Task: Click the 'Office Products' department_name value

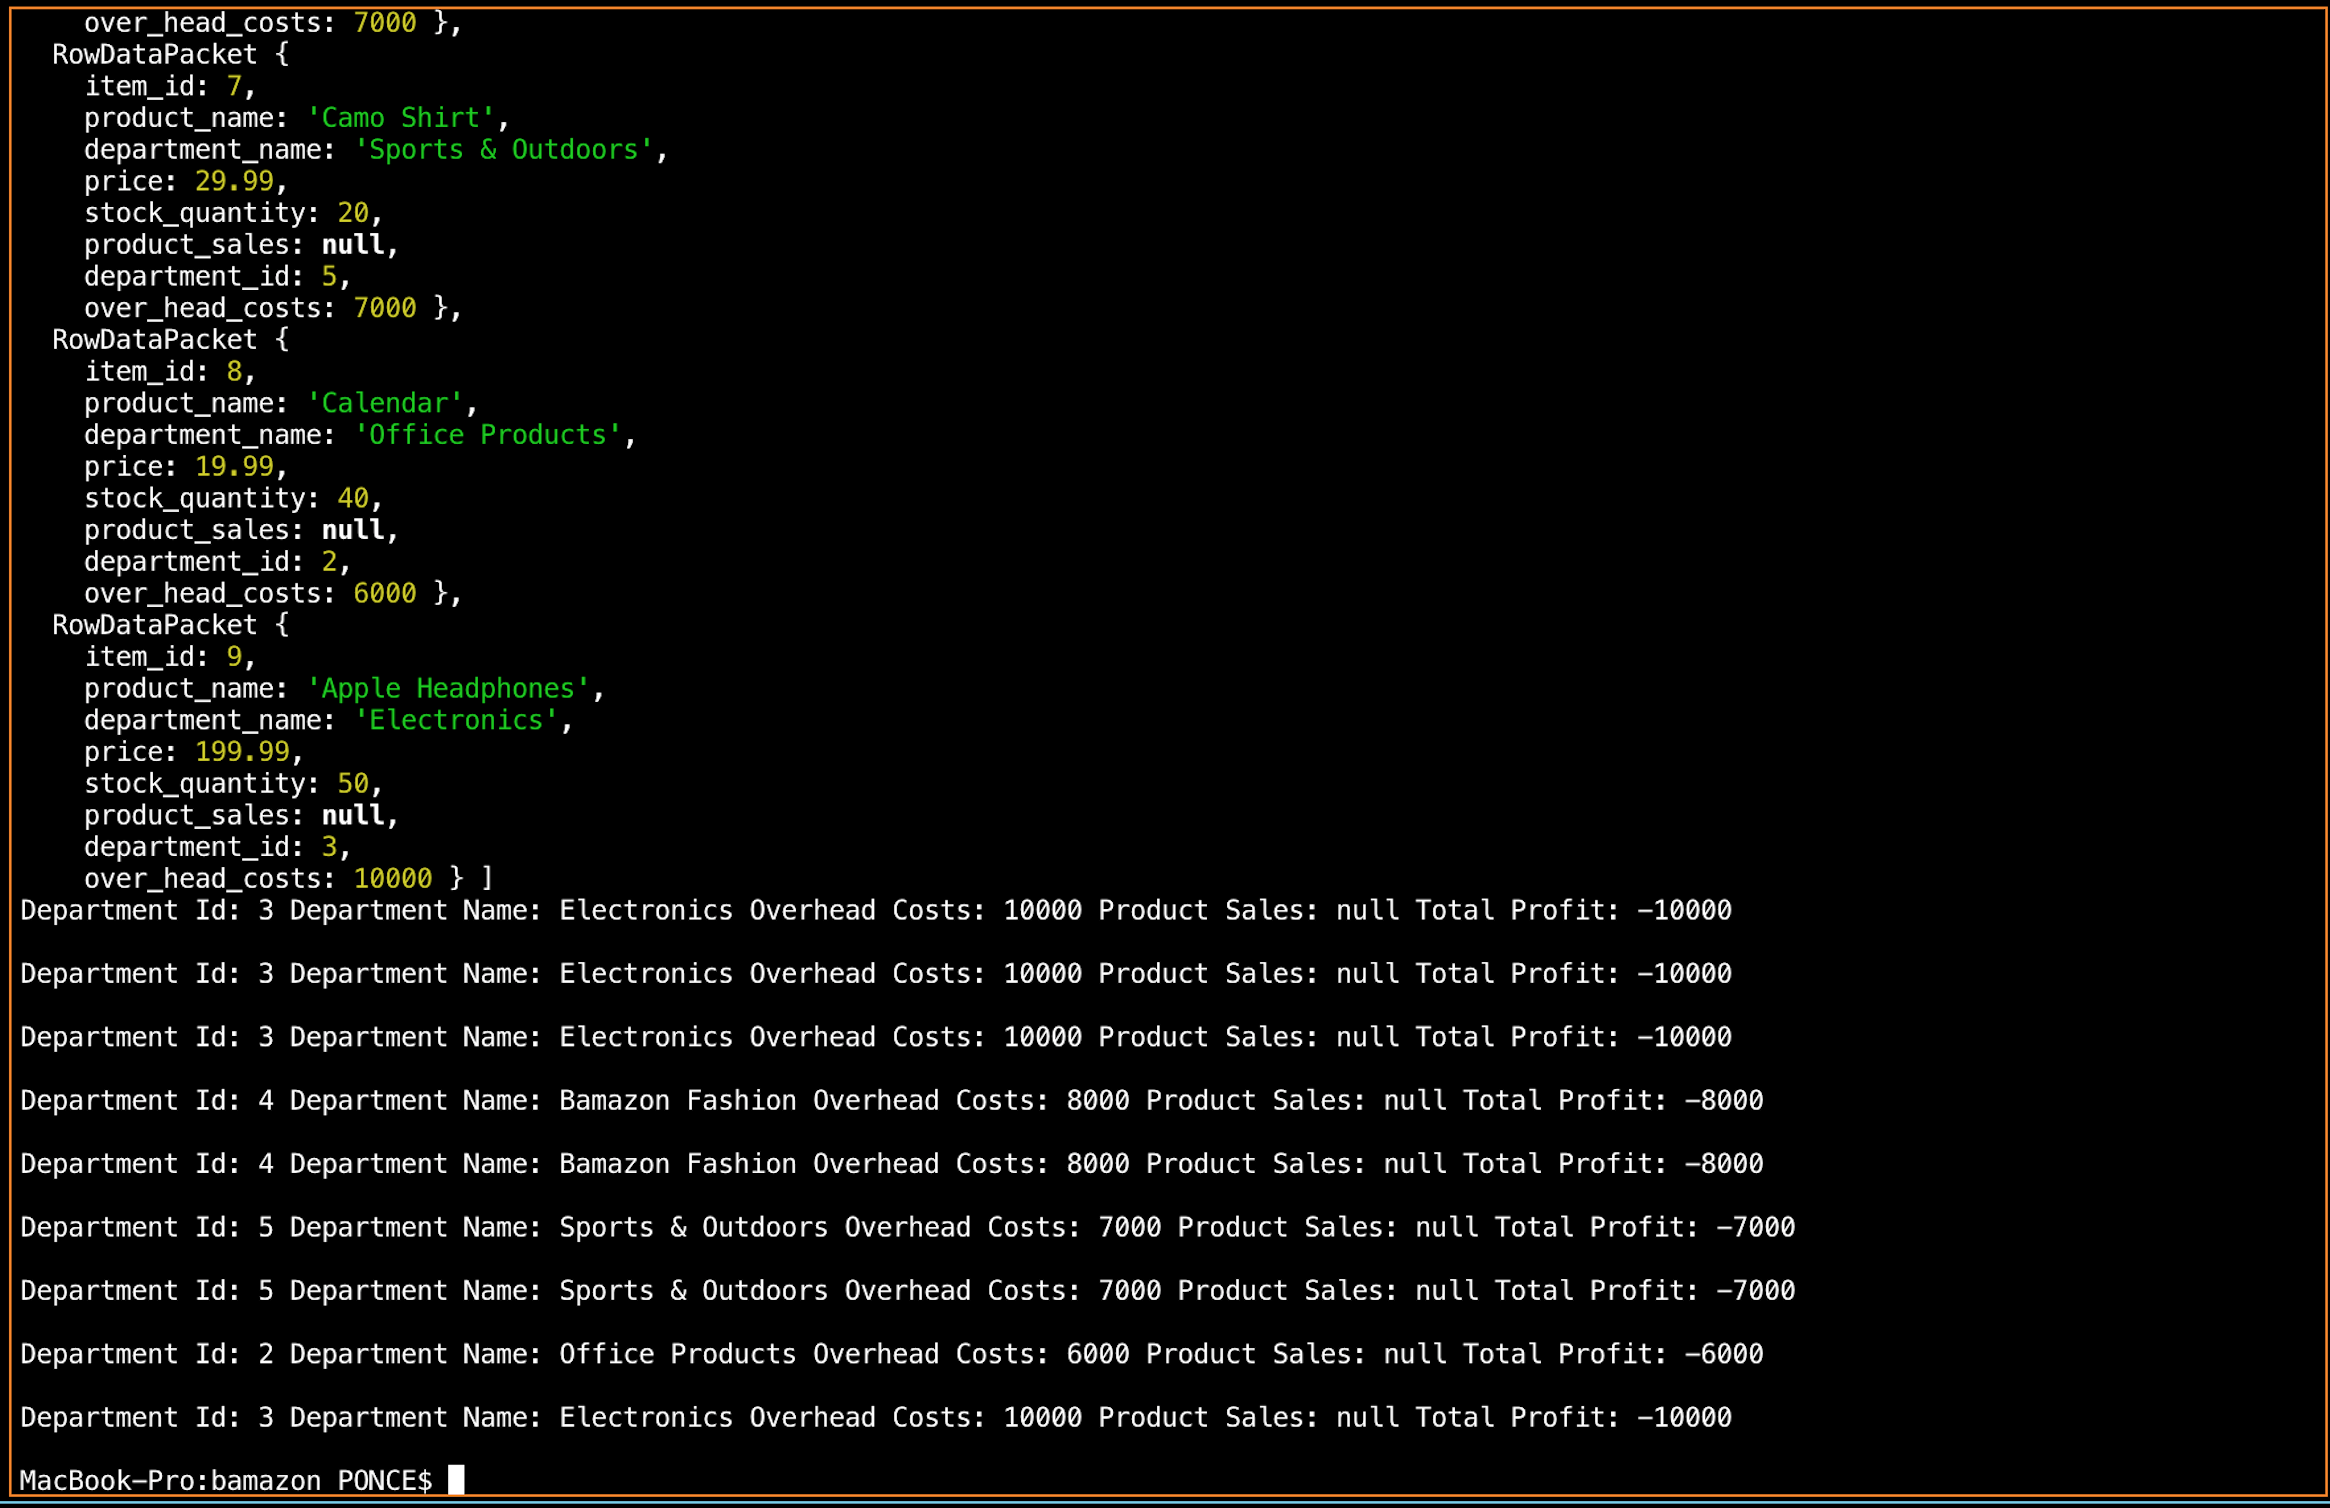Action: click(x=487, y=435)
